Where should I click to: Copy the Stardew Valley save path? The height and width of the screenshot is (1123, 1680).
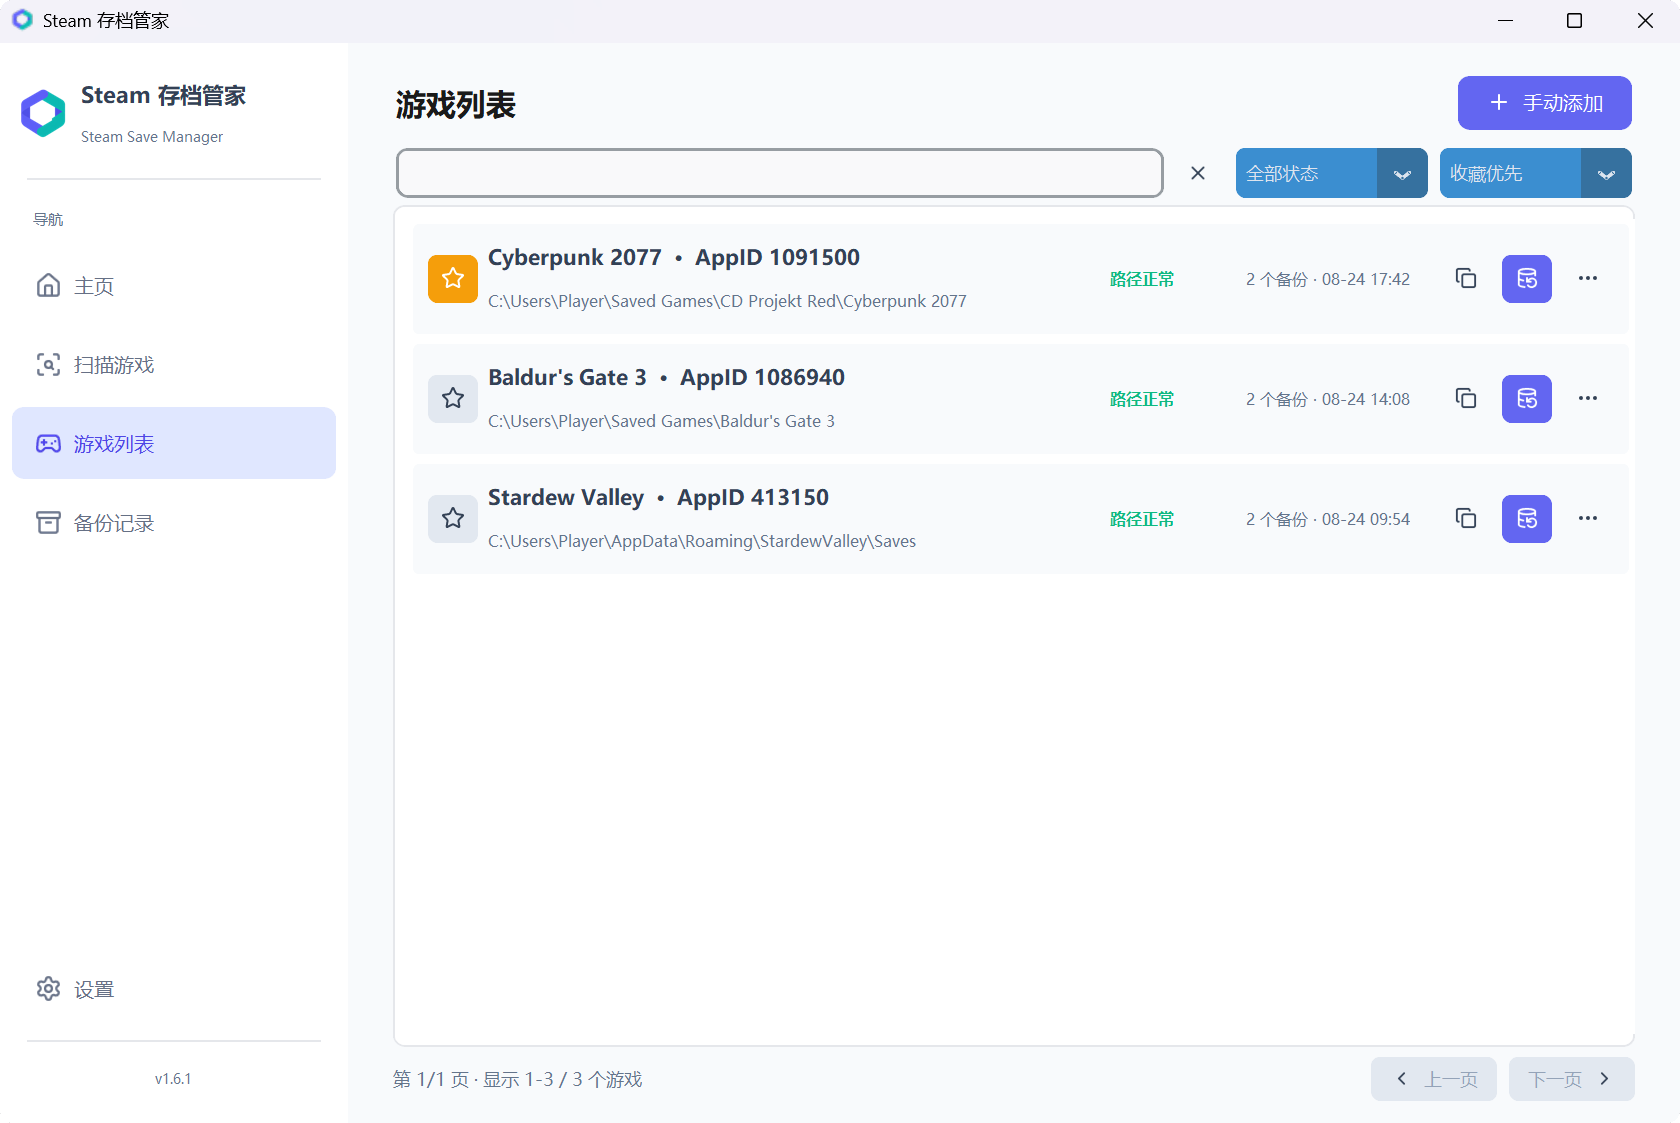[1466, 518]
